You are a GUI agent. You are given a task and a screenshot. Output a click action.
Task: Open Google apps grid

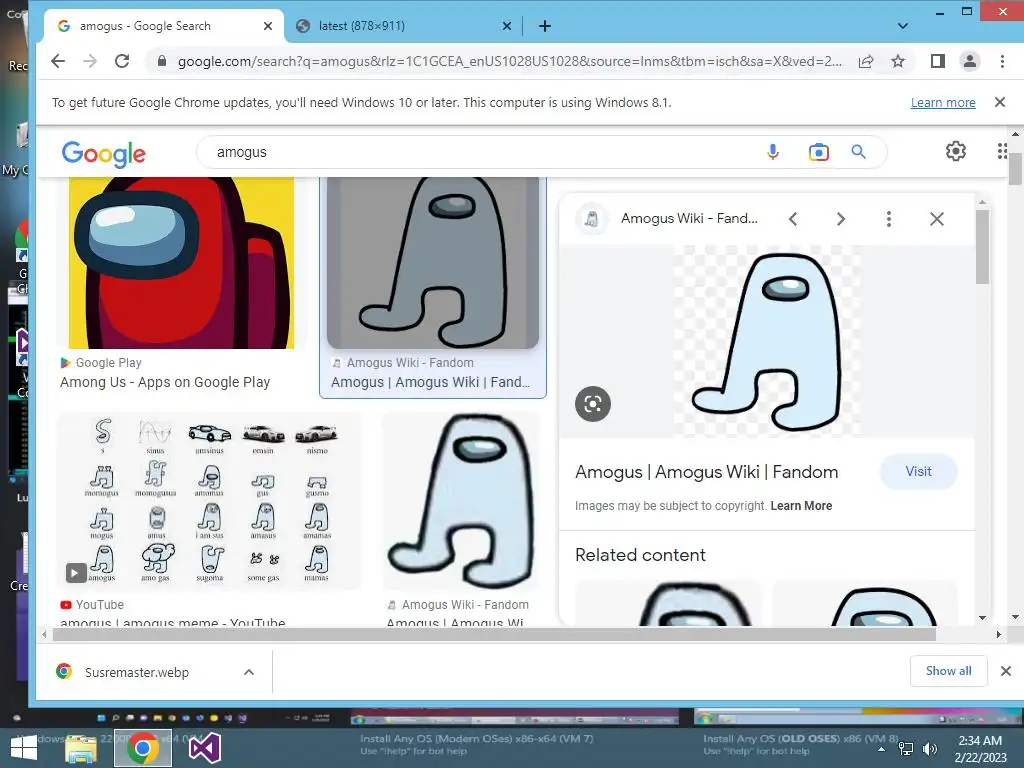[1002, 152]
